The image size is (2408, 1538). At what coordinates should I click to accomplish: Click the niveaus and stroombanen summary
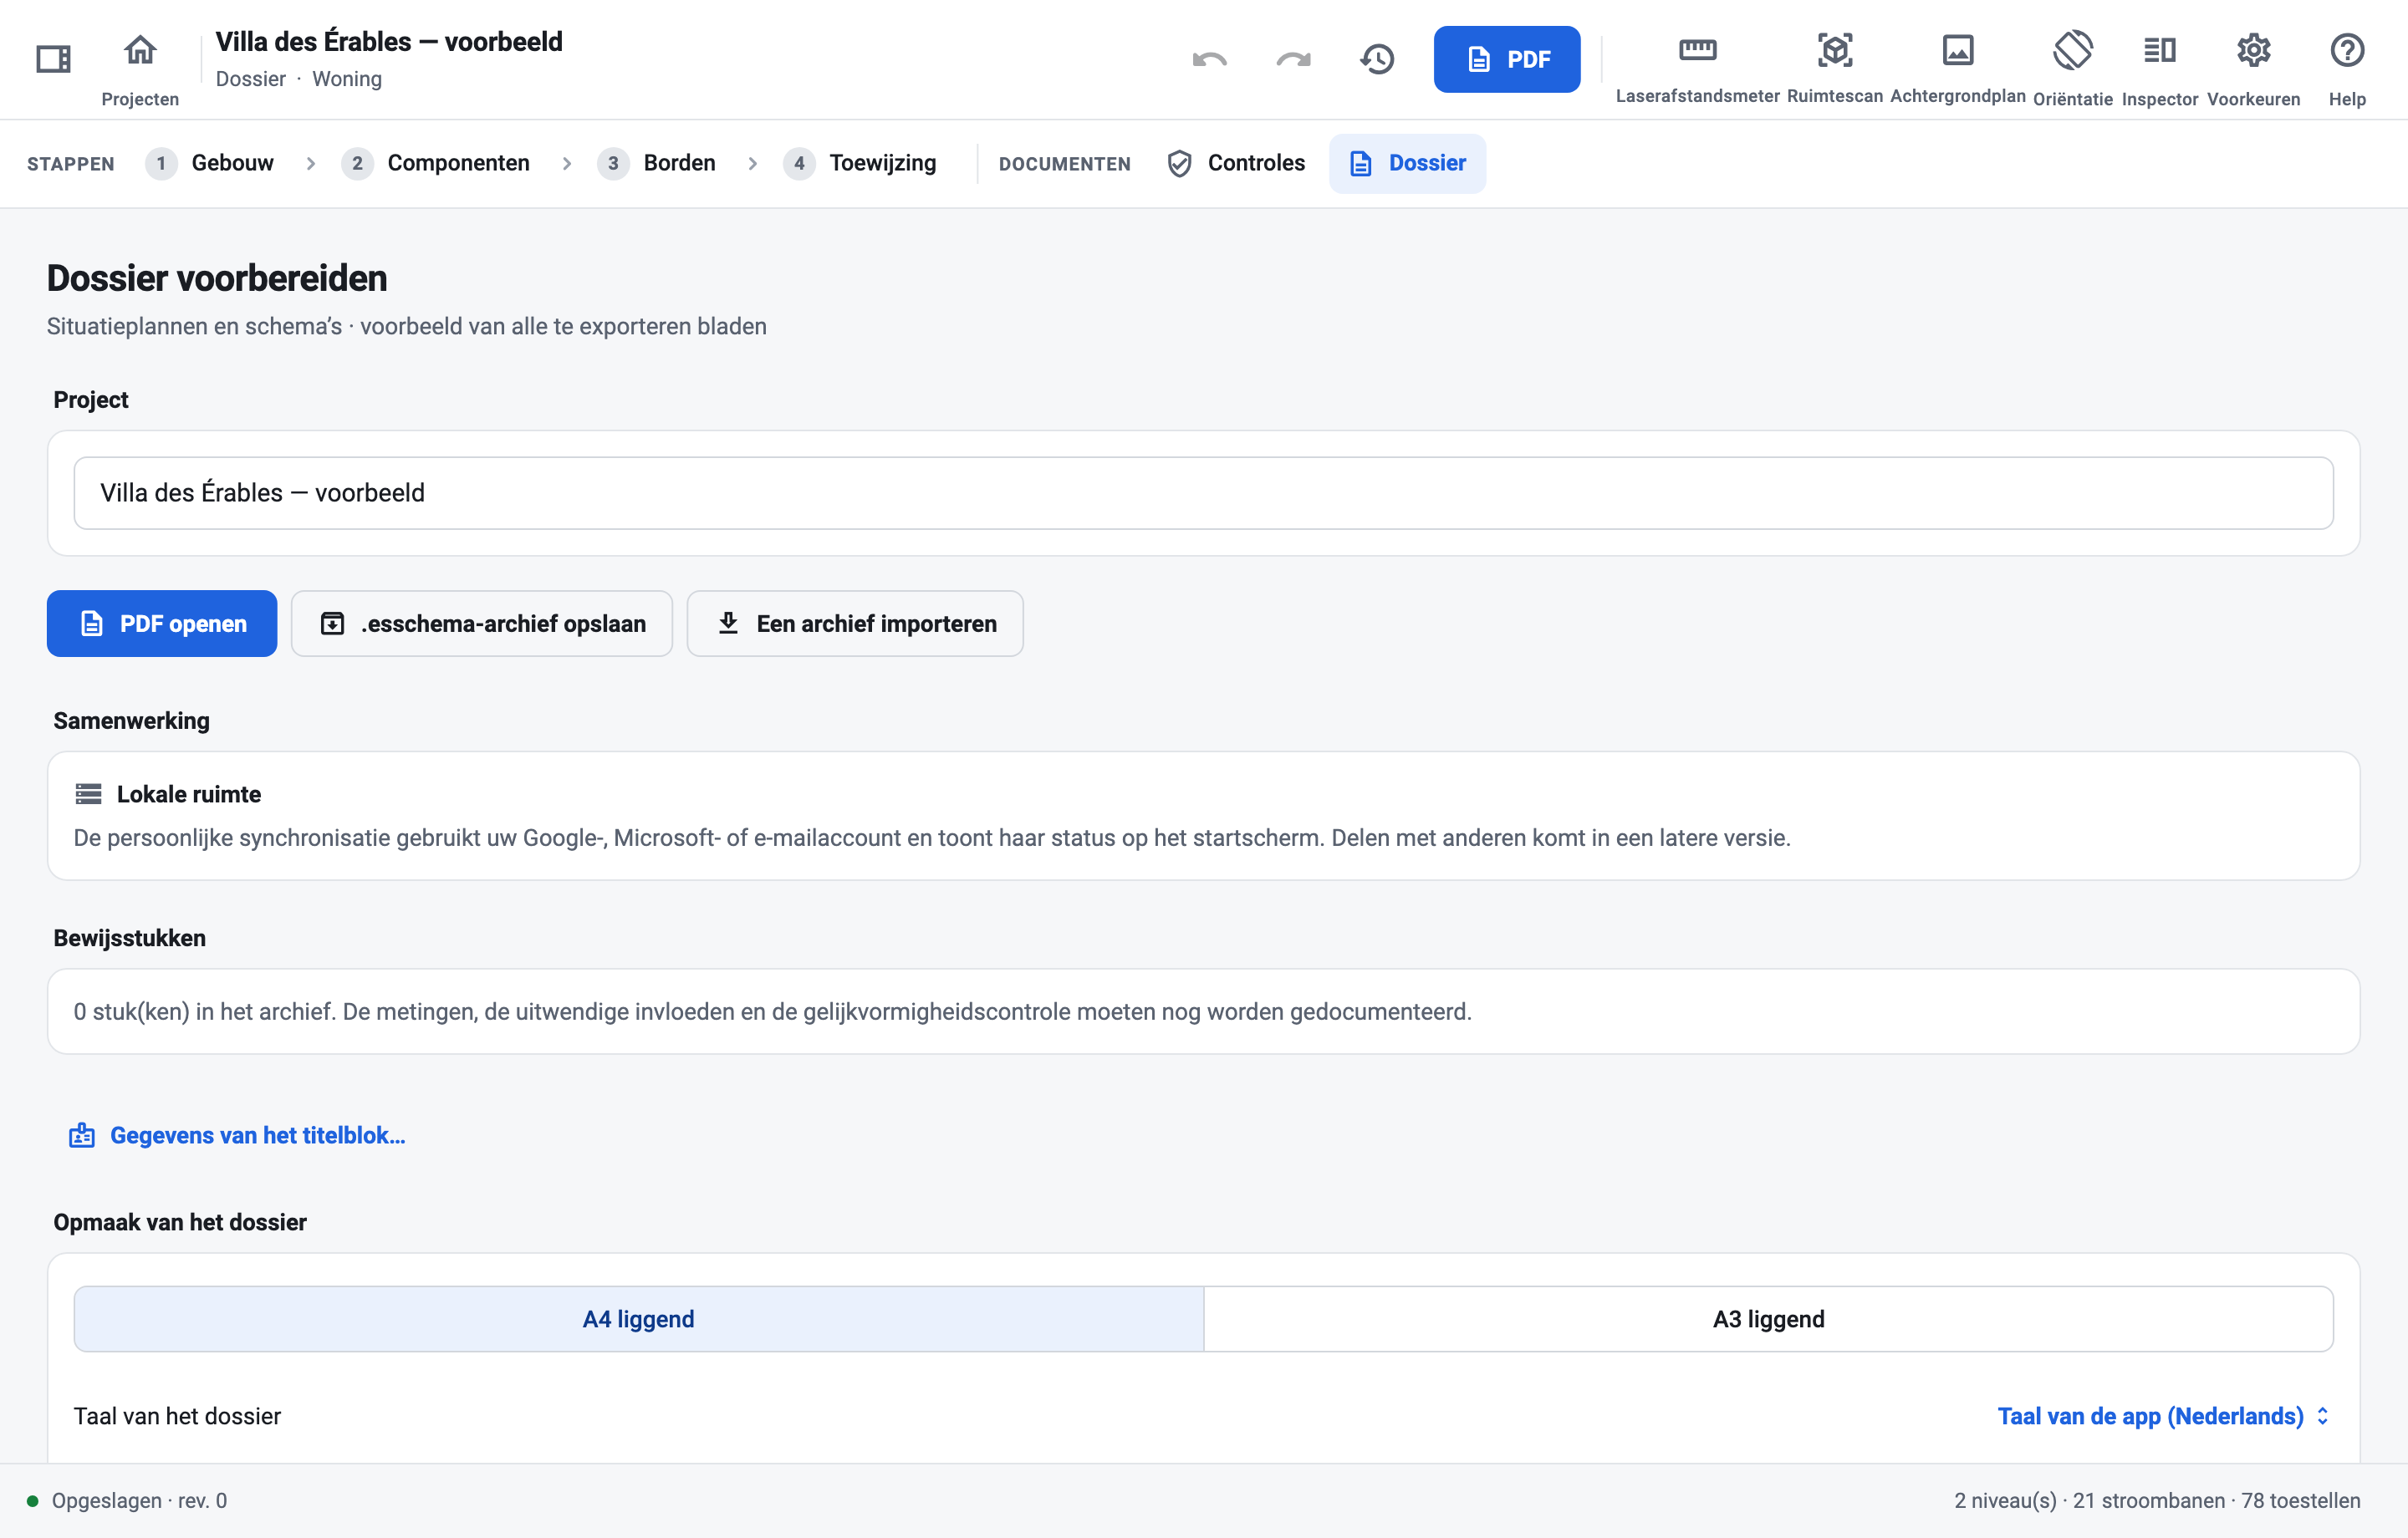(2156, 1500)
